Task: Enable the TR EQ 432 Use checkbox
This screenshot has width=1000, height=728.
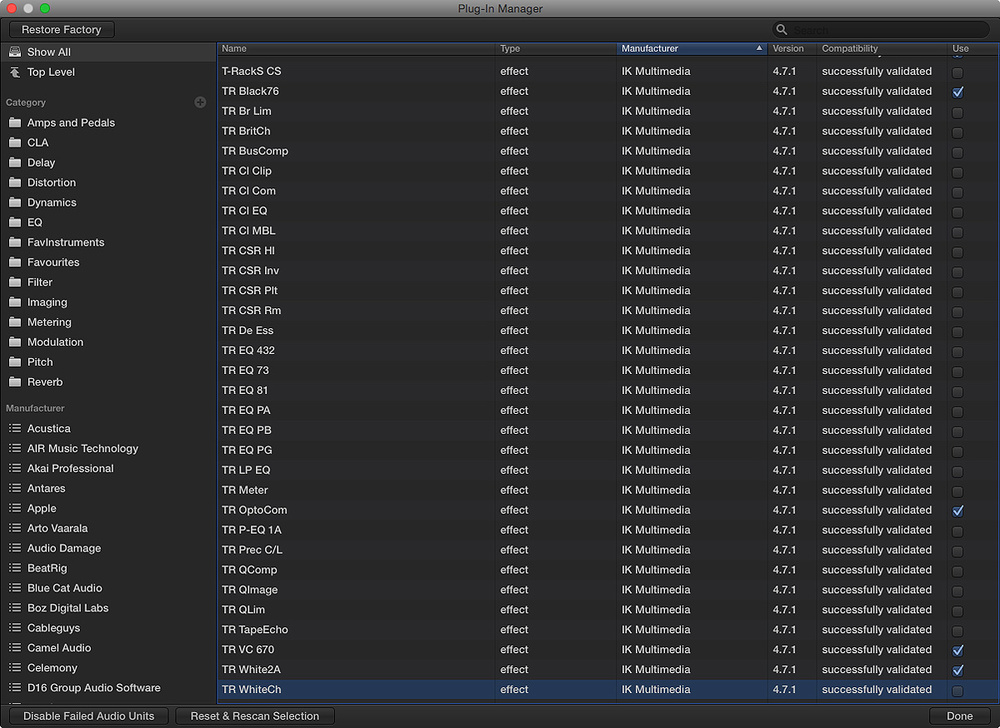Action: (958, 351)
